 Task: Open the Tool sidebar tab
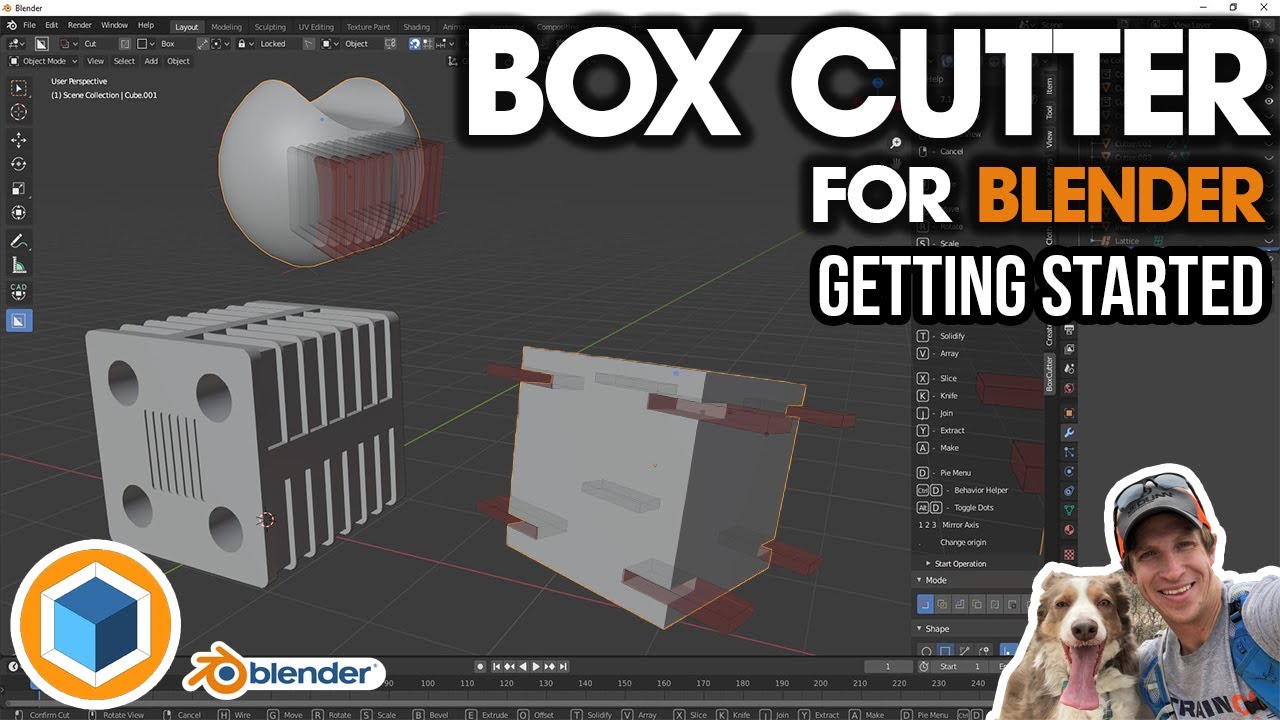tap(1050, 113)
